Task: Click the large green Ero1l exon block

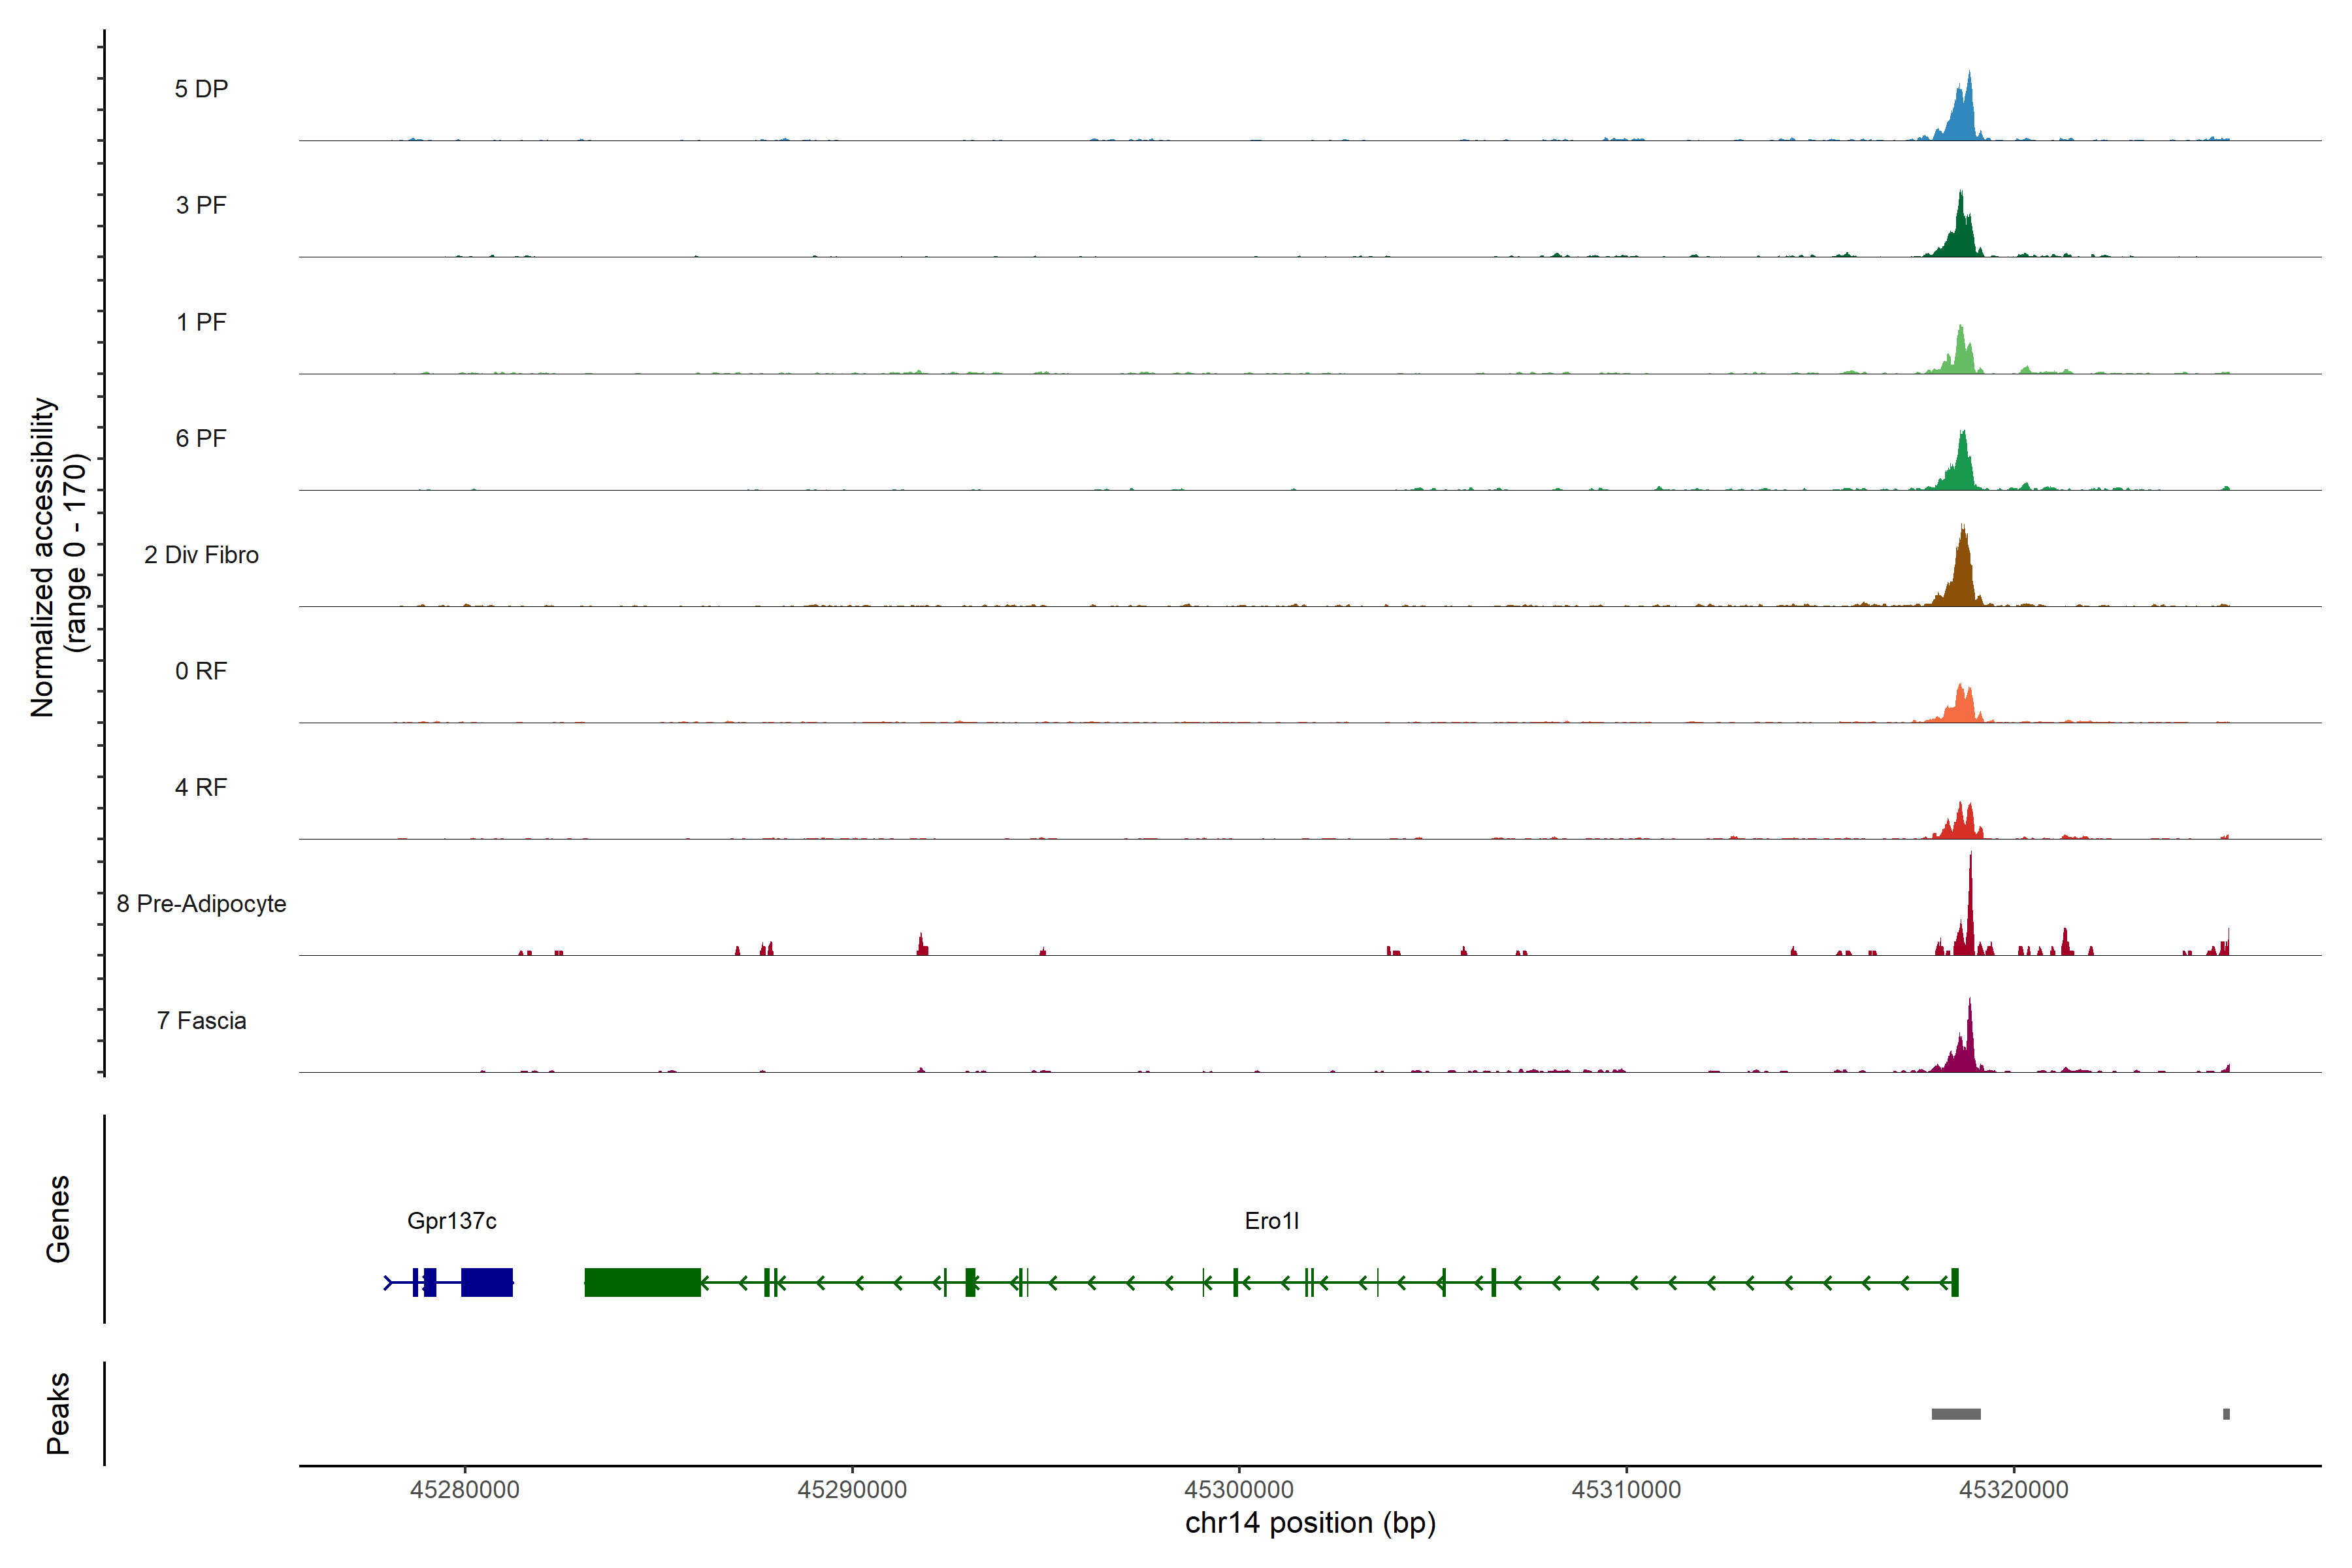Action: (x=642, y=1282)
